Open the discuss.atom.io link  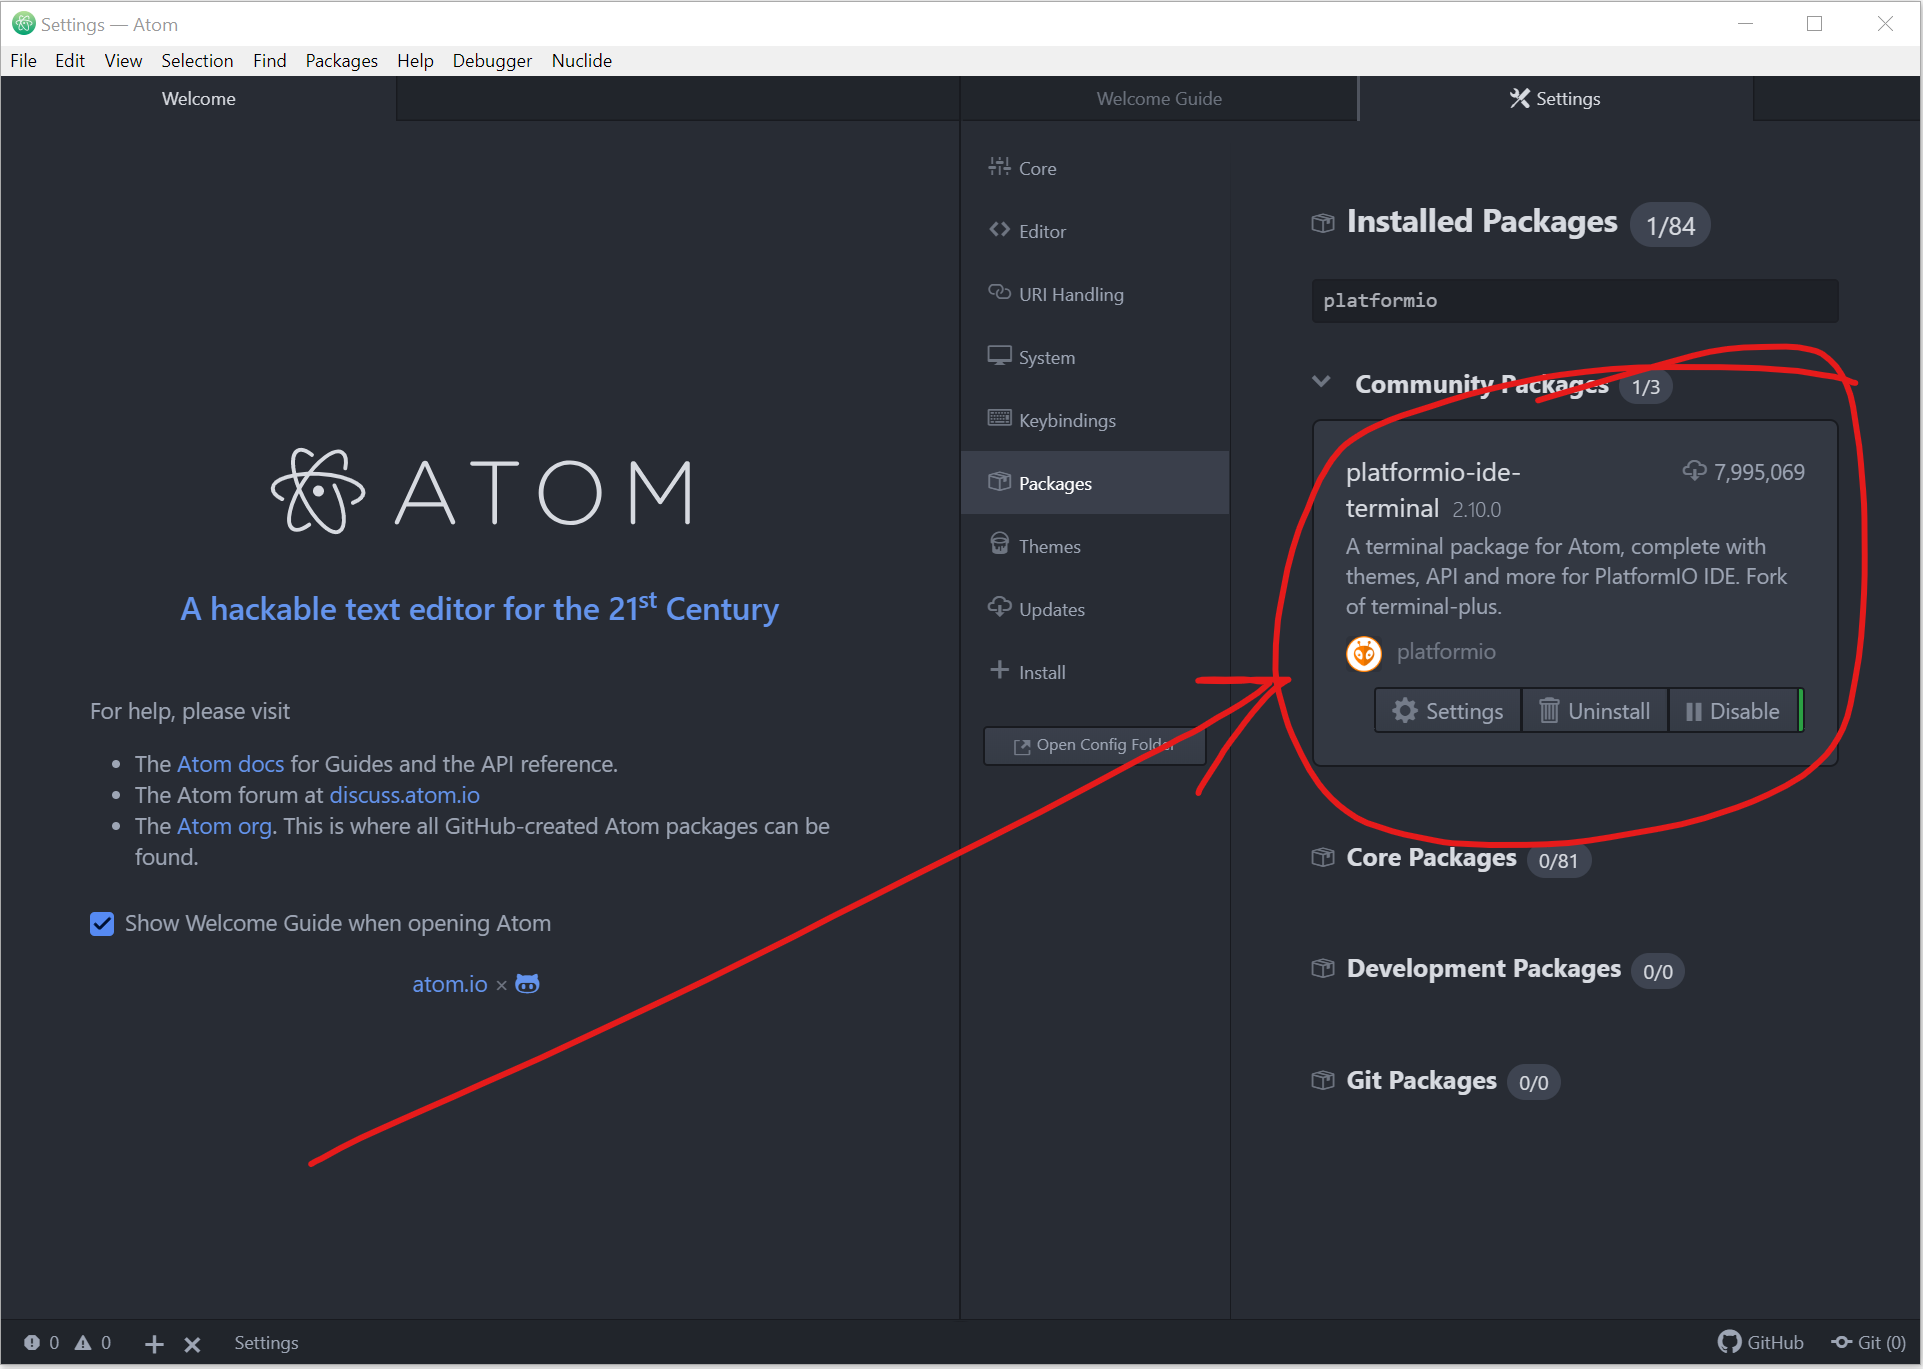coord(404,795)
